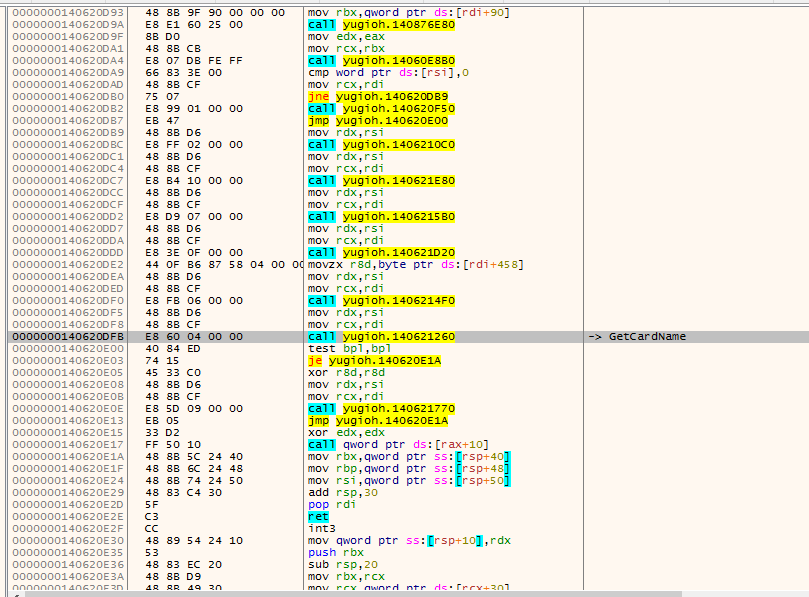Select 'mov rbp,qword ptr ss:[rsp+48]' line
Image resolution: width=809 pixels, height=597 pixels.
409,469
